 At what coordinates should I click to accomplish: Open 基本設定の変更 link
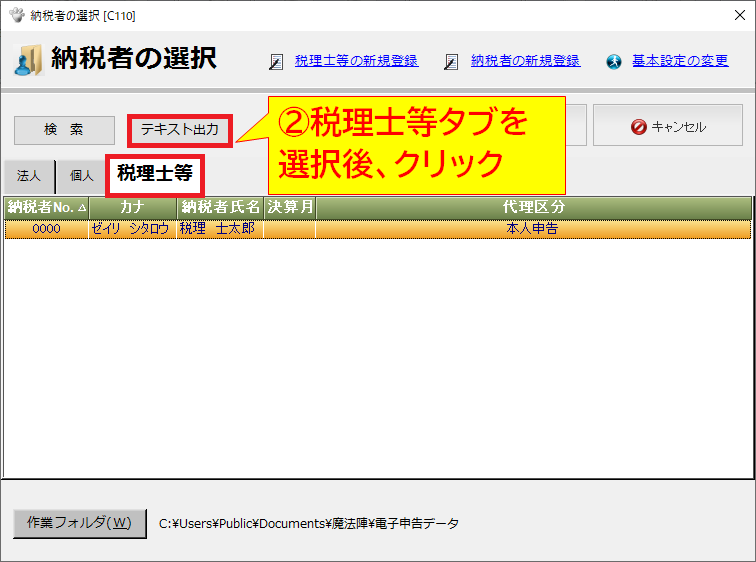(680, 61)
